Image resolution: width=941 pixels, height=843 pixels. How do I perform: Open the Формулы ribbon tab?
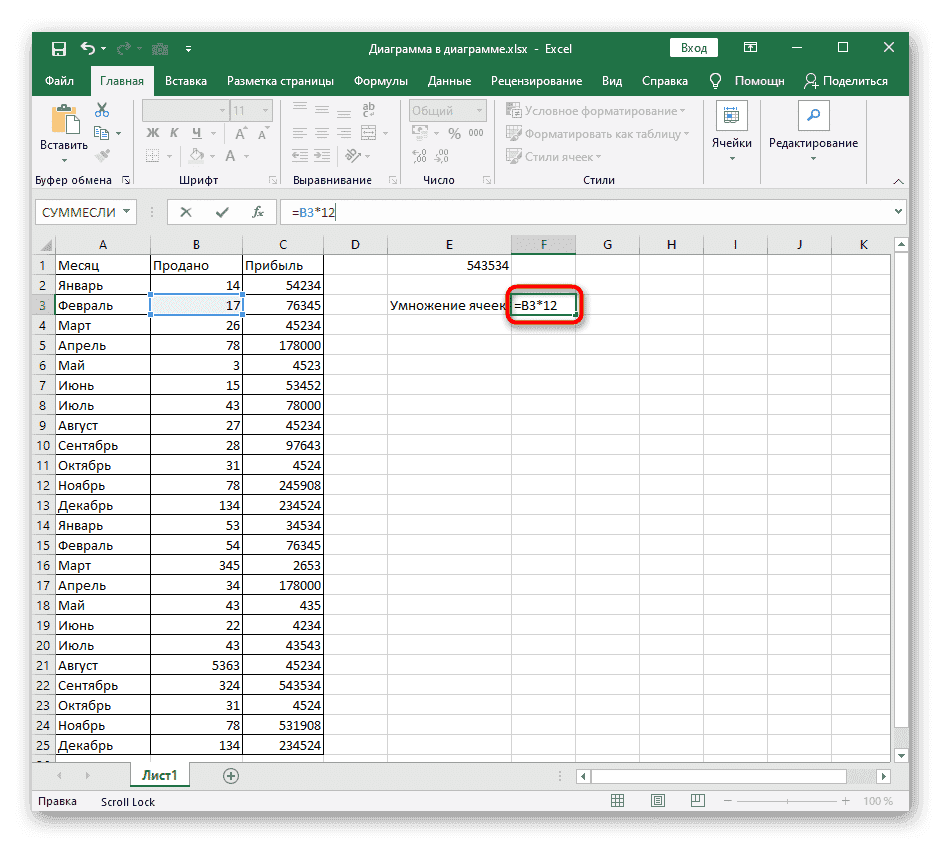(381, 81)
